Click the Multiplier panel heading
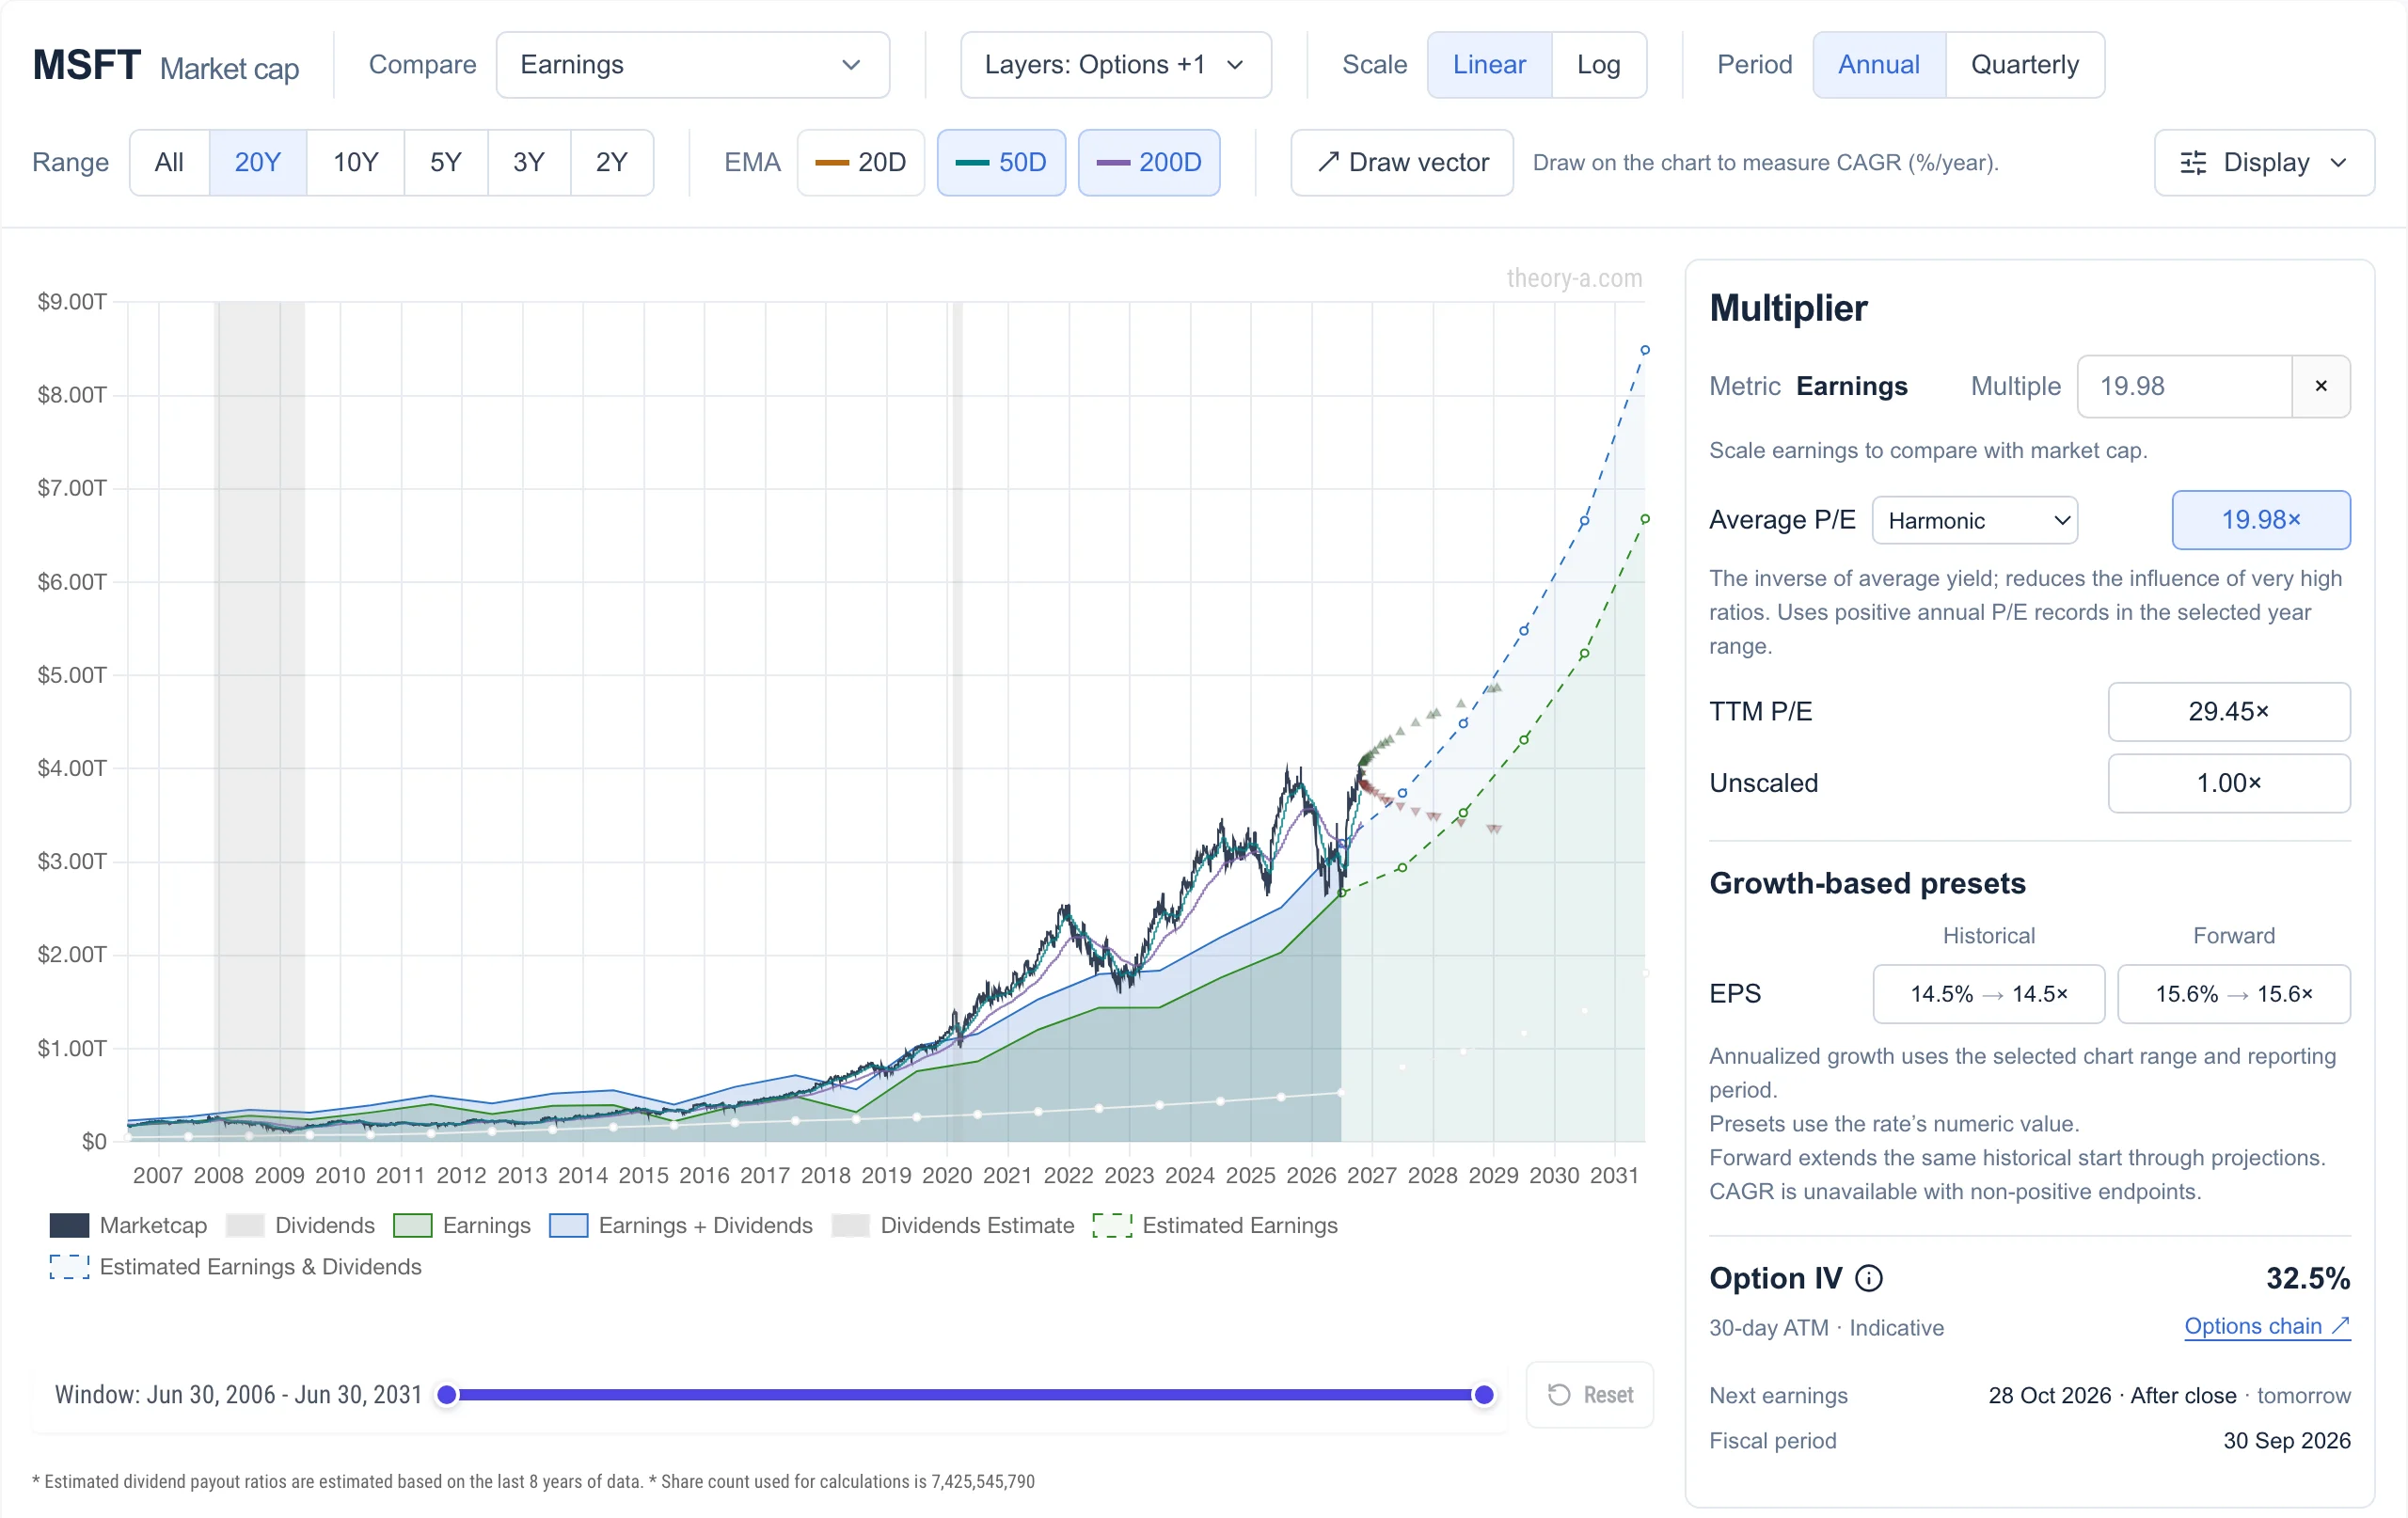The height and width of the screenshot is (1518, 2408). (x=1788, y=308)
